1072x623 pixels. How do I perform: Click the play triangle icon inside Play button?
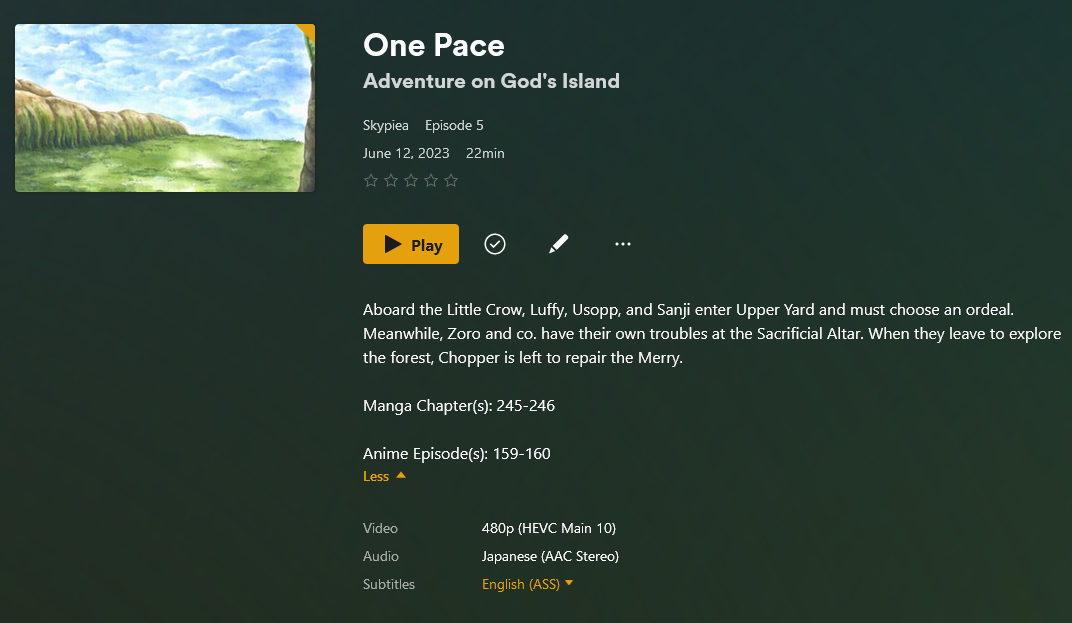coord(393,243)
